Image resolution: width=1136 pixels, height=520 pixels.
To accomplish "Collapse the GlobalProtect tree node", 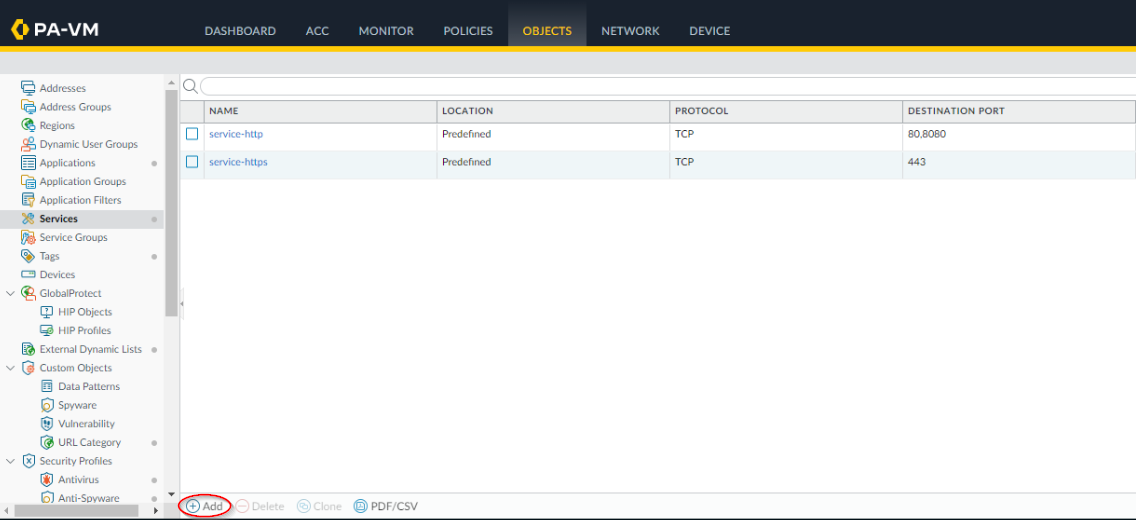I will tap(10, 293).
